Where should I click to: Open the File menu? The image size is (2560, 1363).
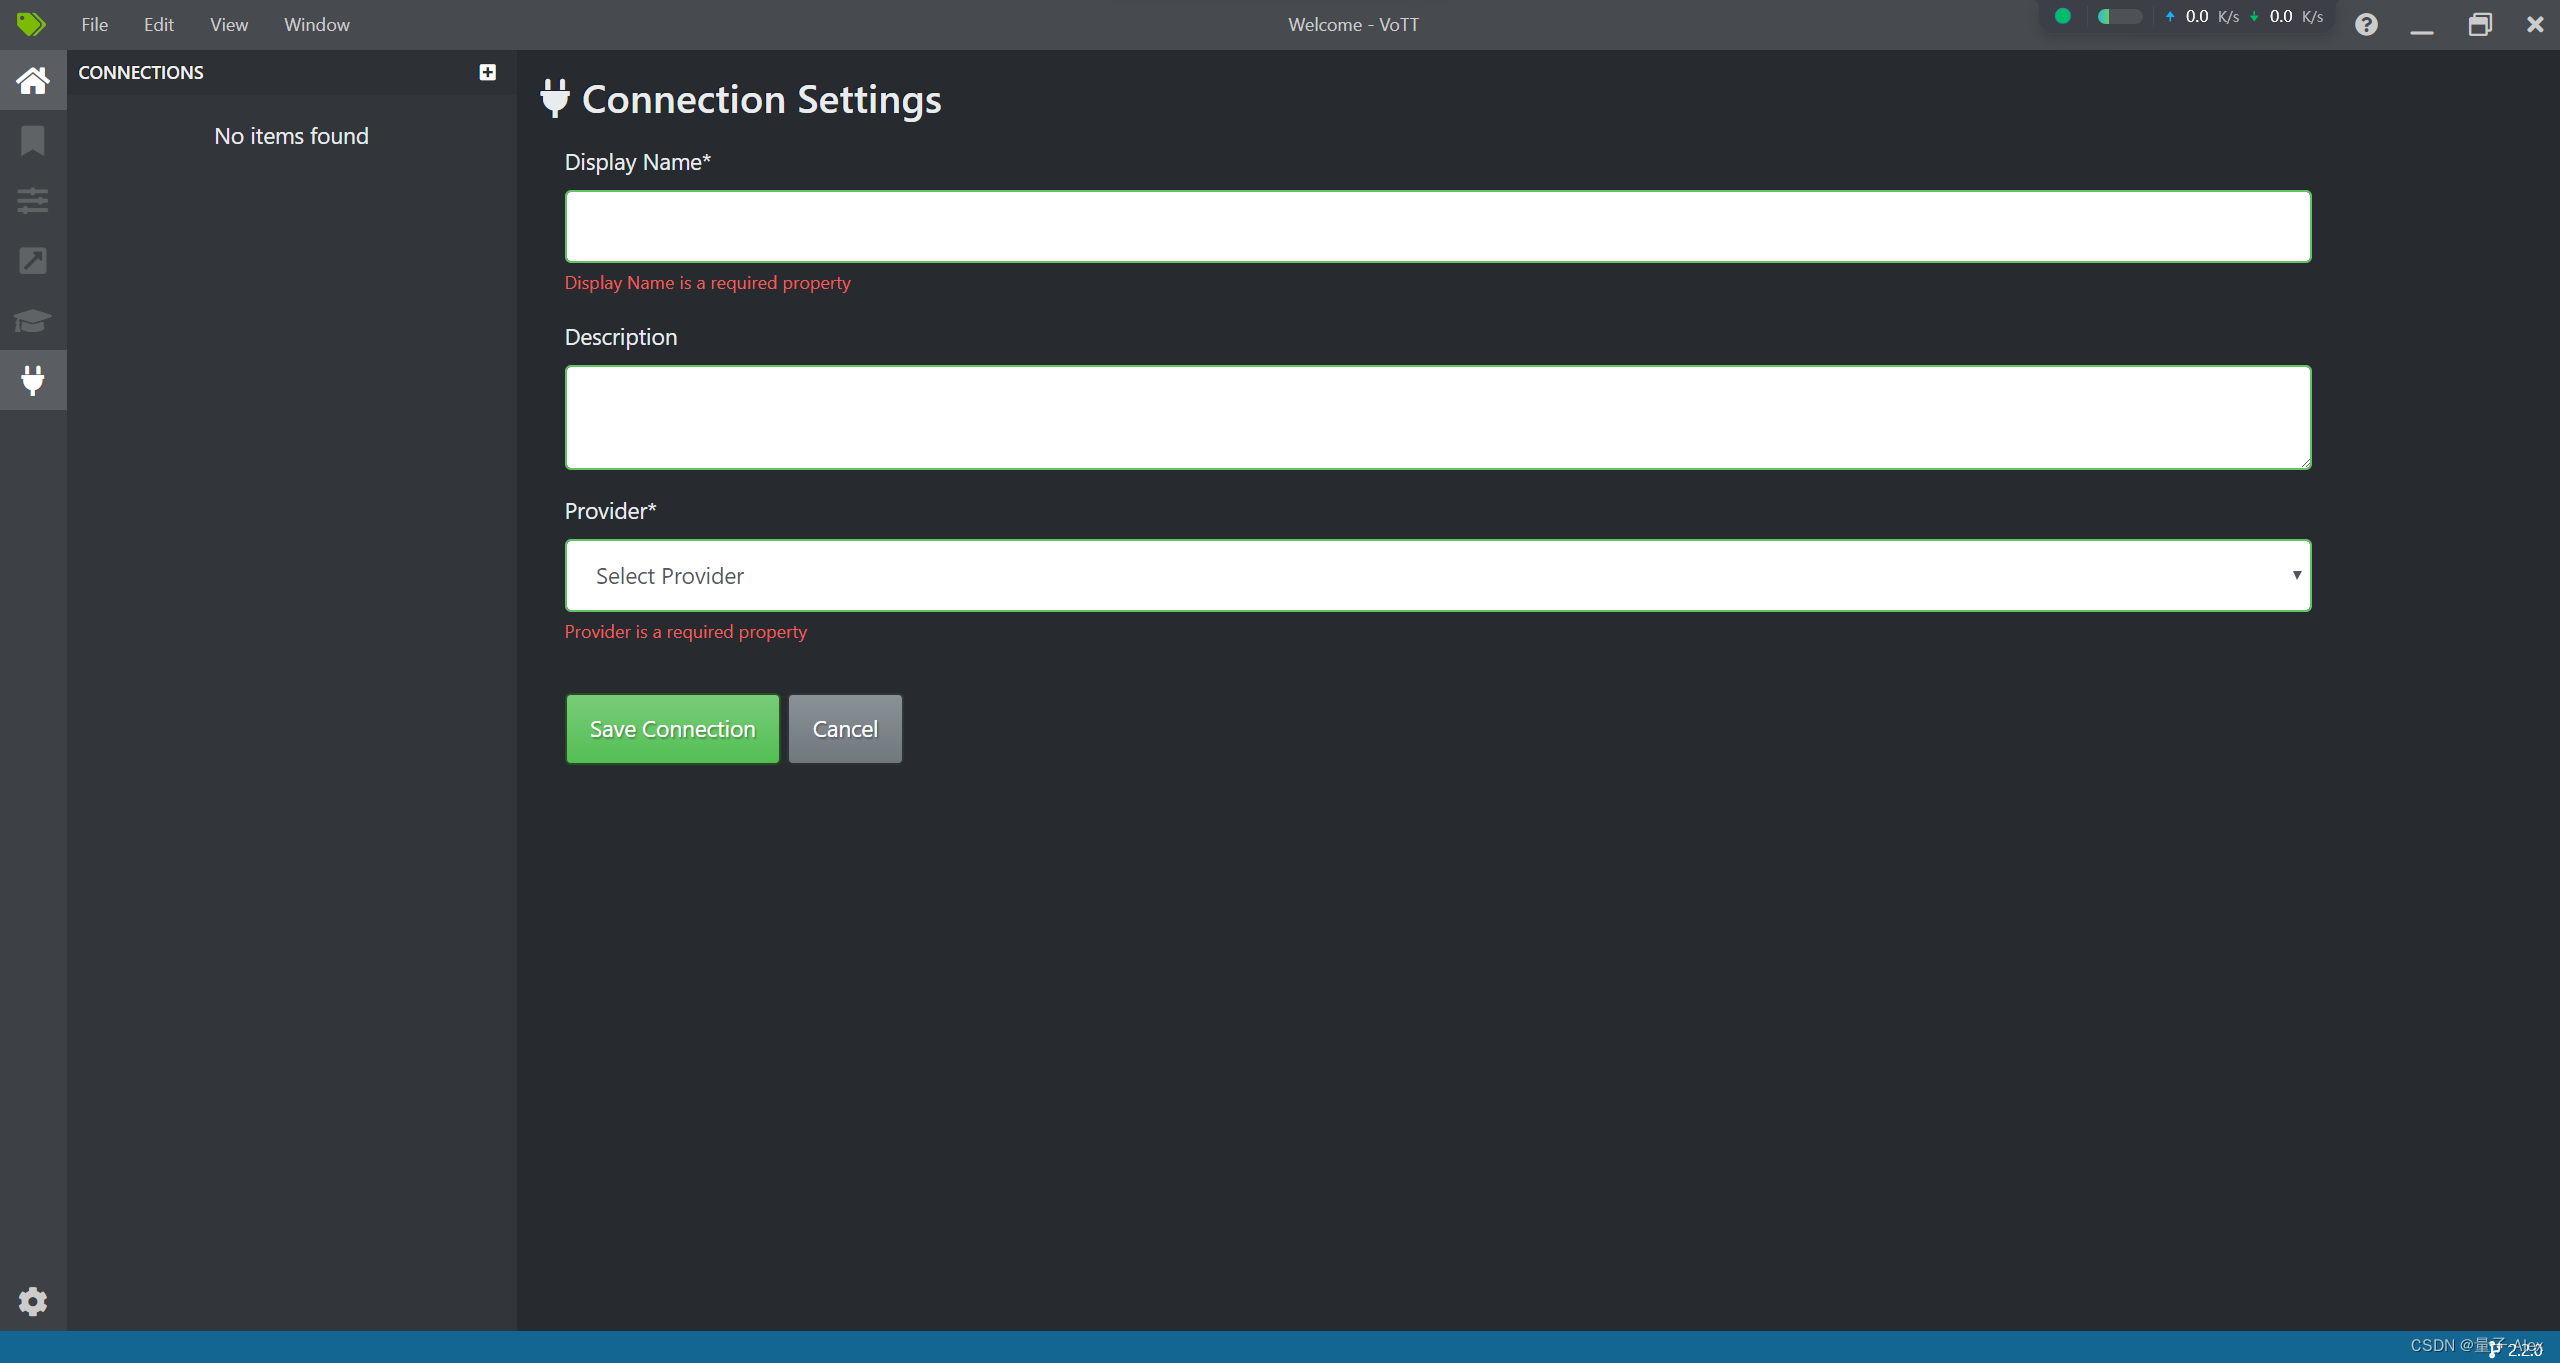pyautogui.click(x=94, y=25)
